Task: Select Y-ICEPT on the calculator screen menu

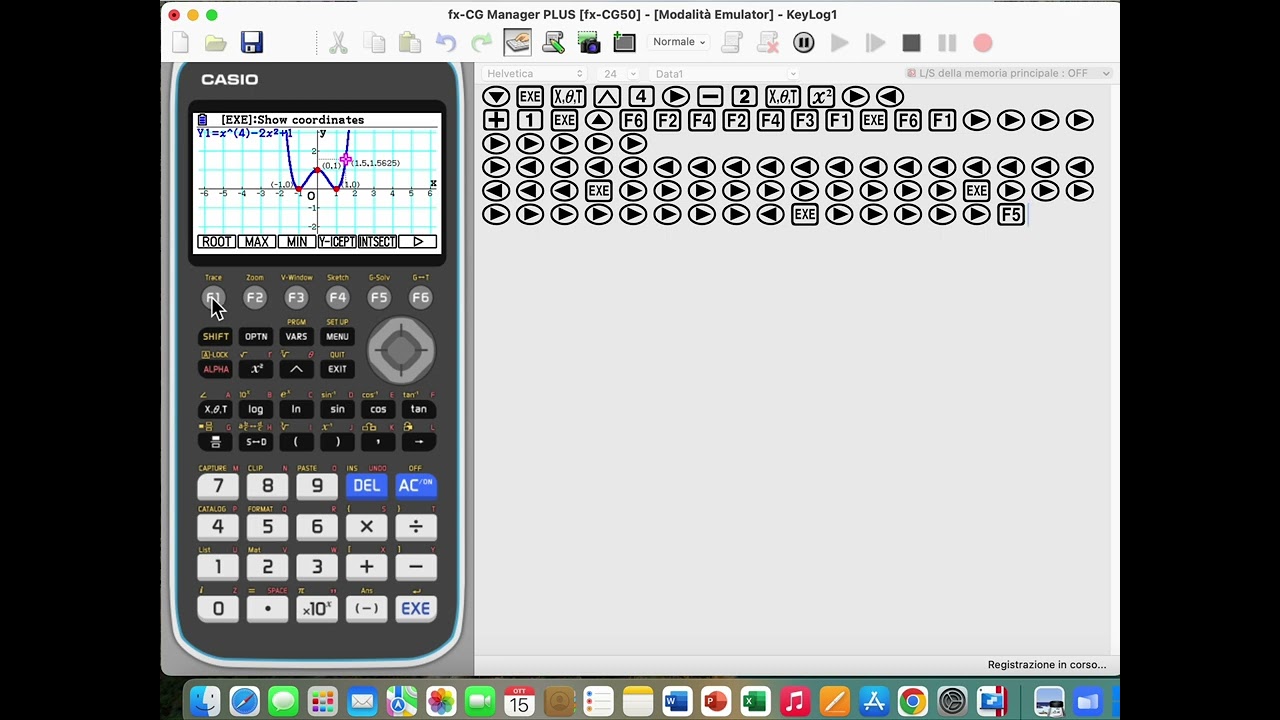Action: (337, 242)
